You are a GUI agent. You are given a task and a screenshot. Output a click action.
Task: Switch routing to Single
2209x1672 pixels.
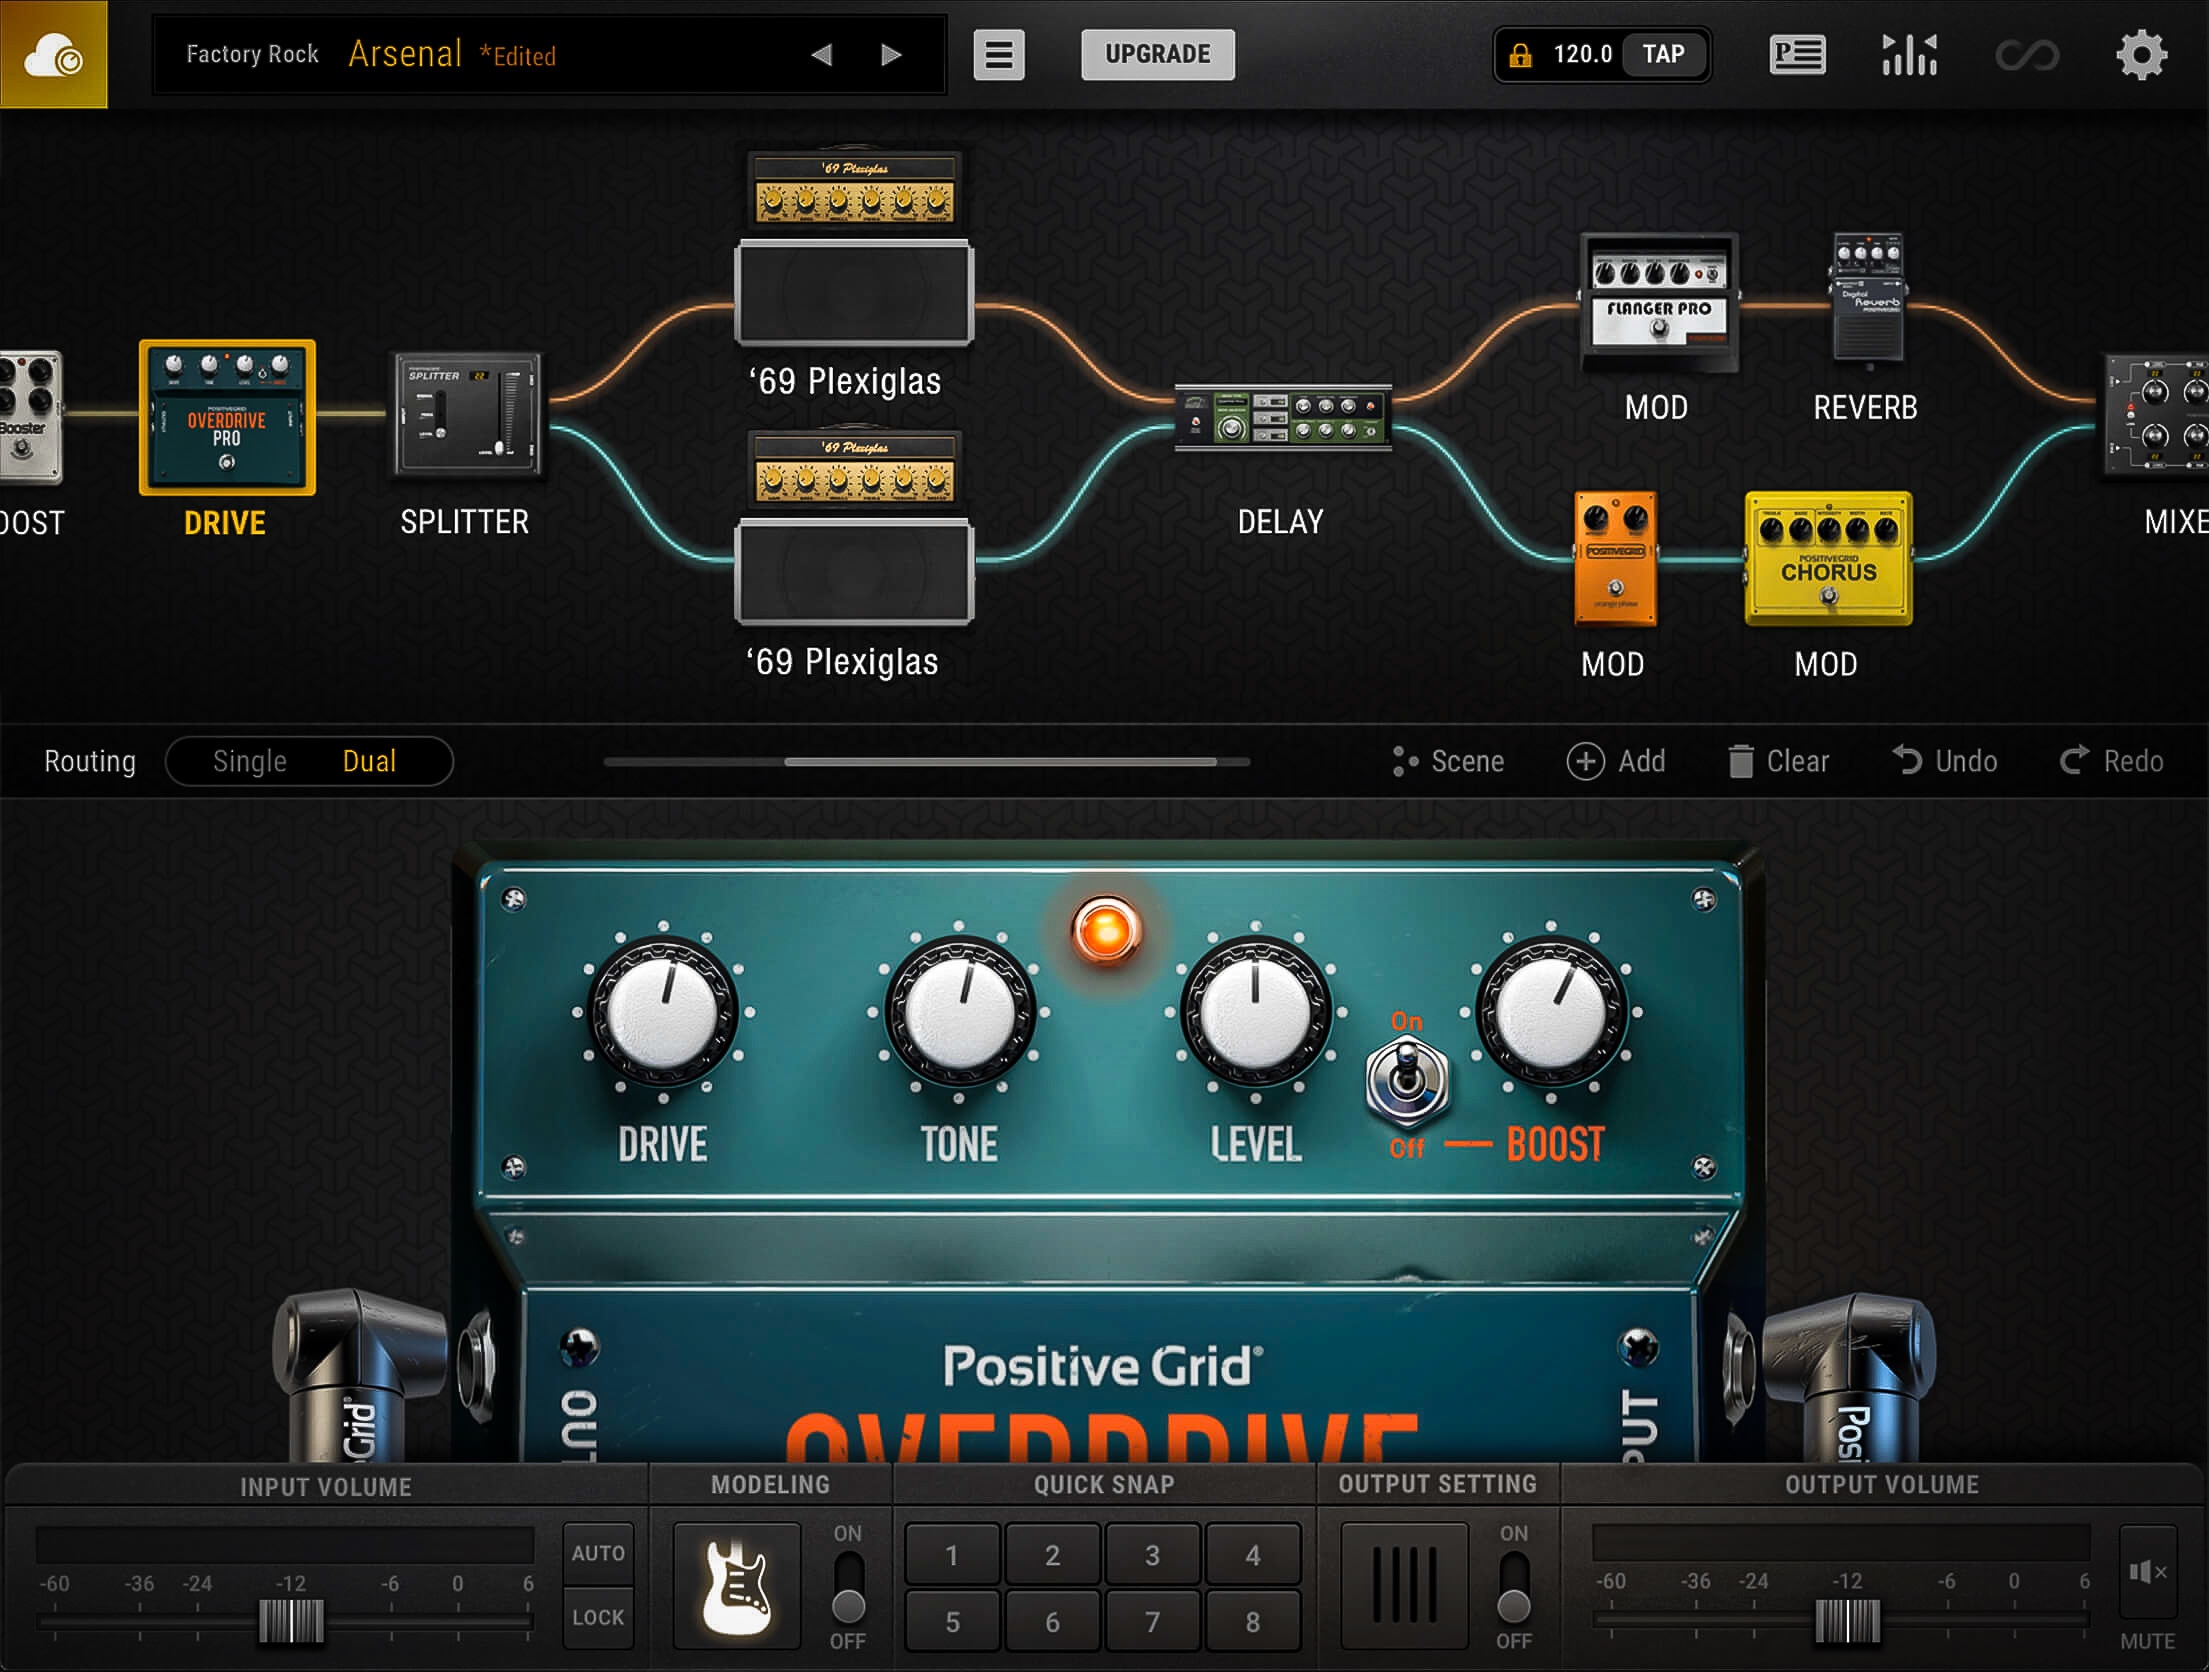[x=249, y=761]
